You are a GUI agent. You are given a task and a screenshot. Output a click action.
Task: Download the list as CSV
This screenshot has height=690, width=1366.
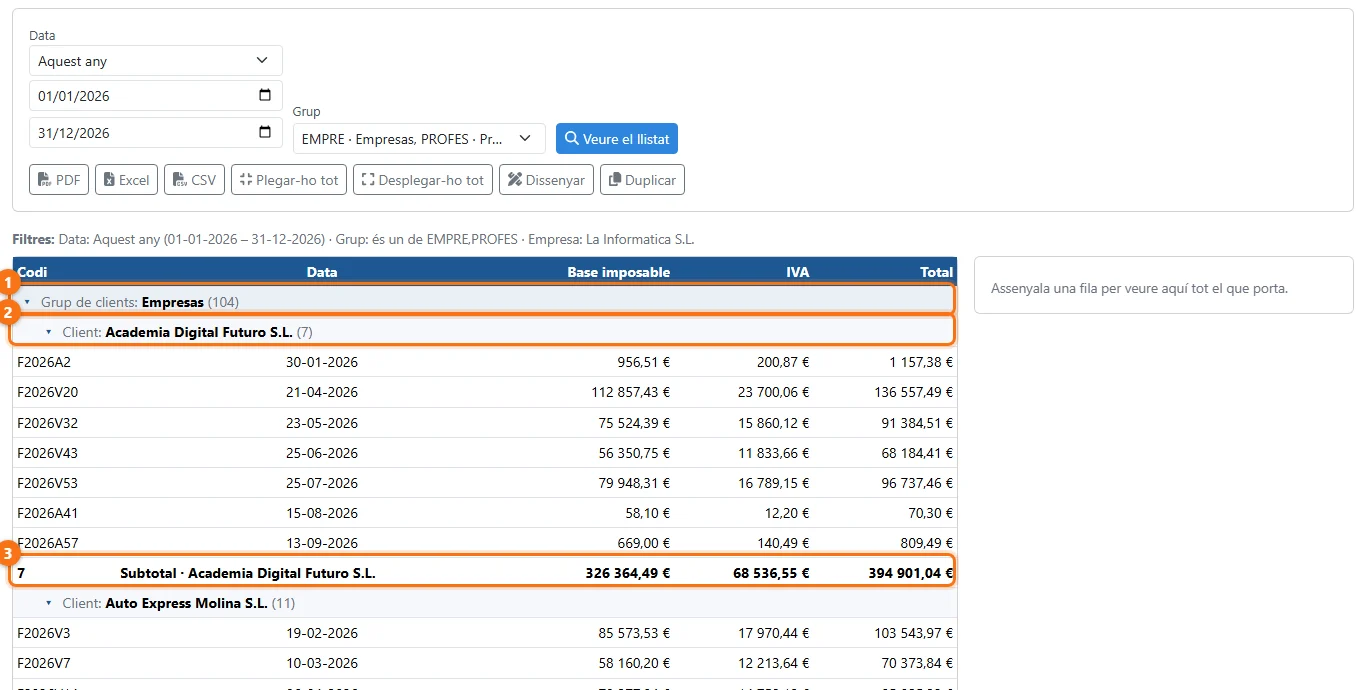(194, 180)
